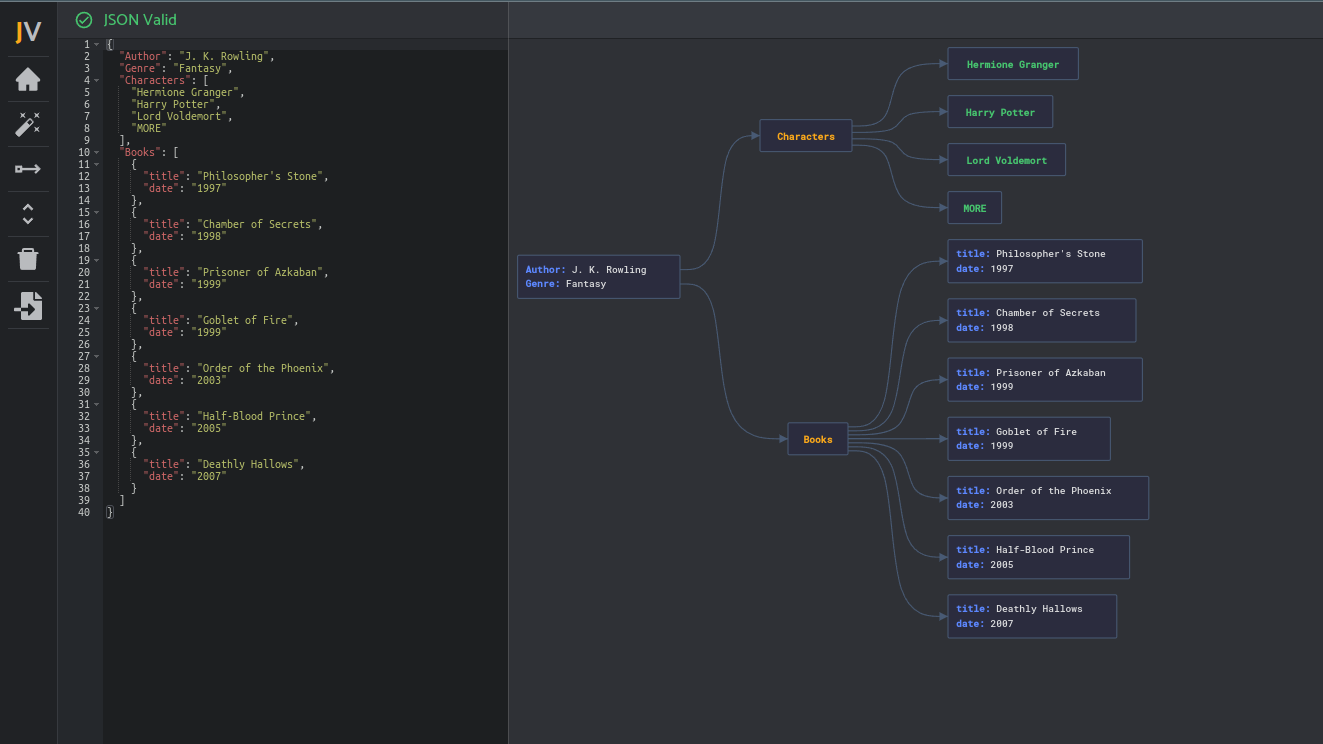Click "Fantasy" value on line 3
The height and width of the screenshot is (744, 1323).
pos(200,69)
